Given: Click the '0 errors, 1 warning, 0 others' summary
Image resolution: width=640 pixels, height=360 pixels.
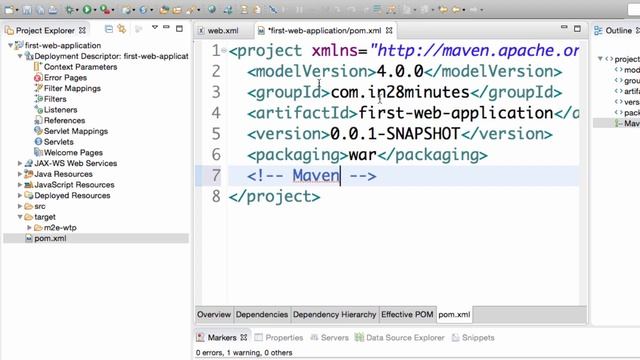Looking at the screenshot, I should pos(244,353).
